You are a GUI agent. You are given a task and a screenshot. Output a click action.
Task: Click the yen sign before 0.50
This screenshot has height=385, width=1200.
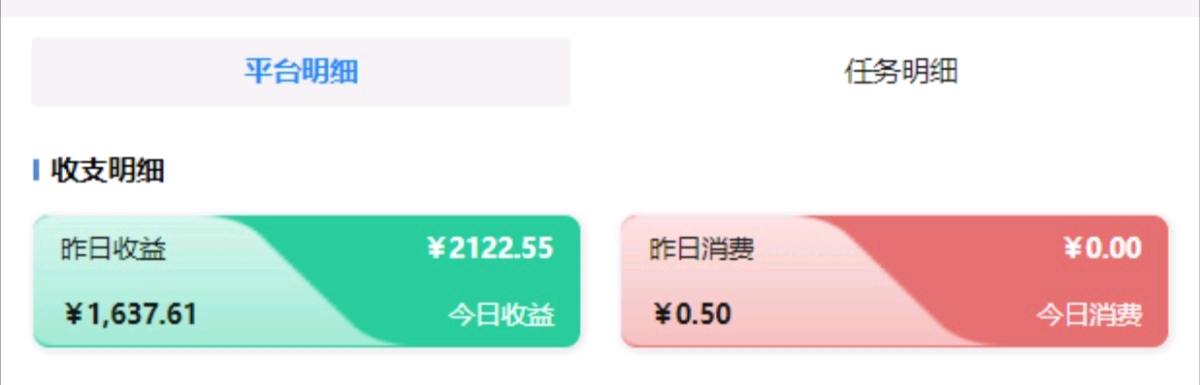[663, 314]
